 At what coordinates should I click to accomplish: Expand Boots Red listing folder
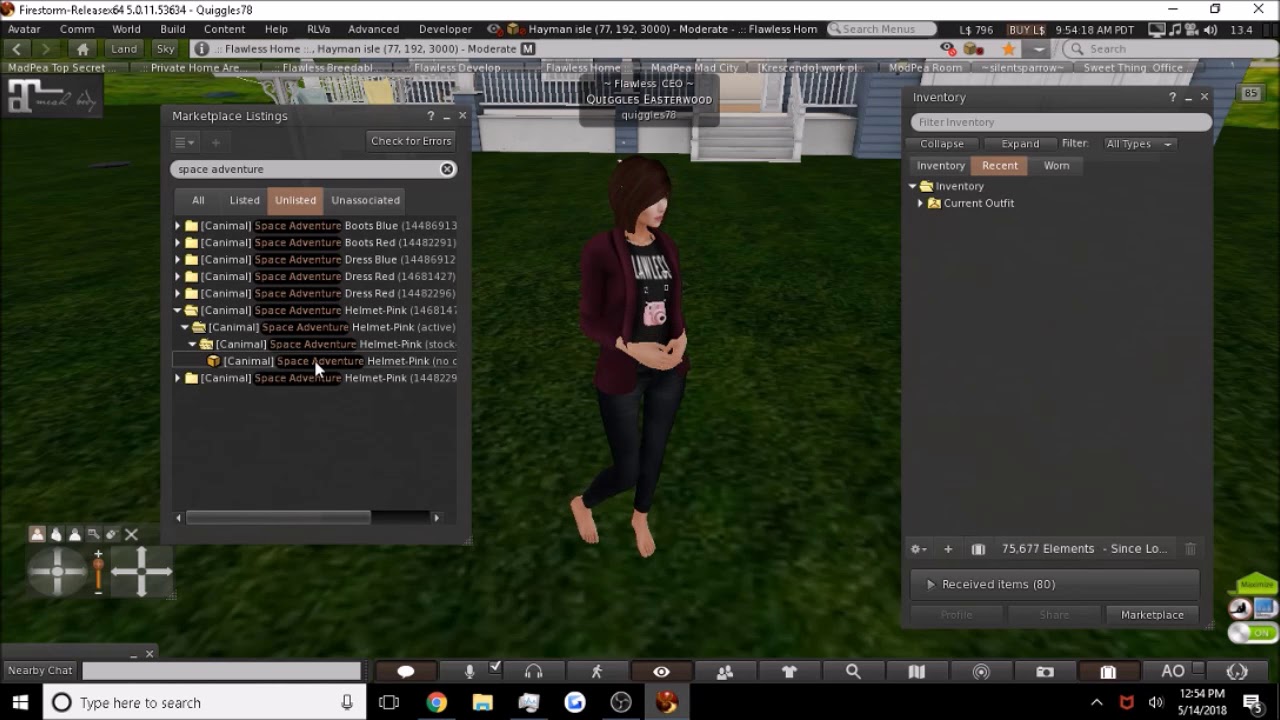click(178, 243)
